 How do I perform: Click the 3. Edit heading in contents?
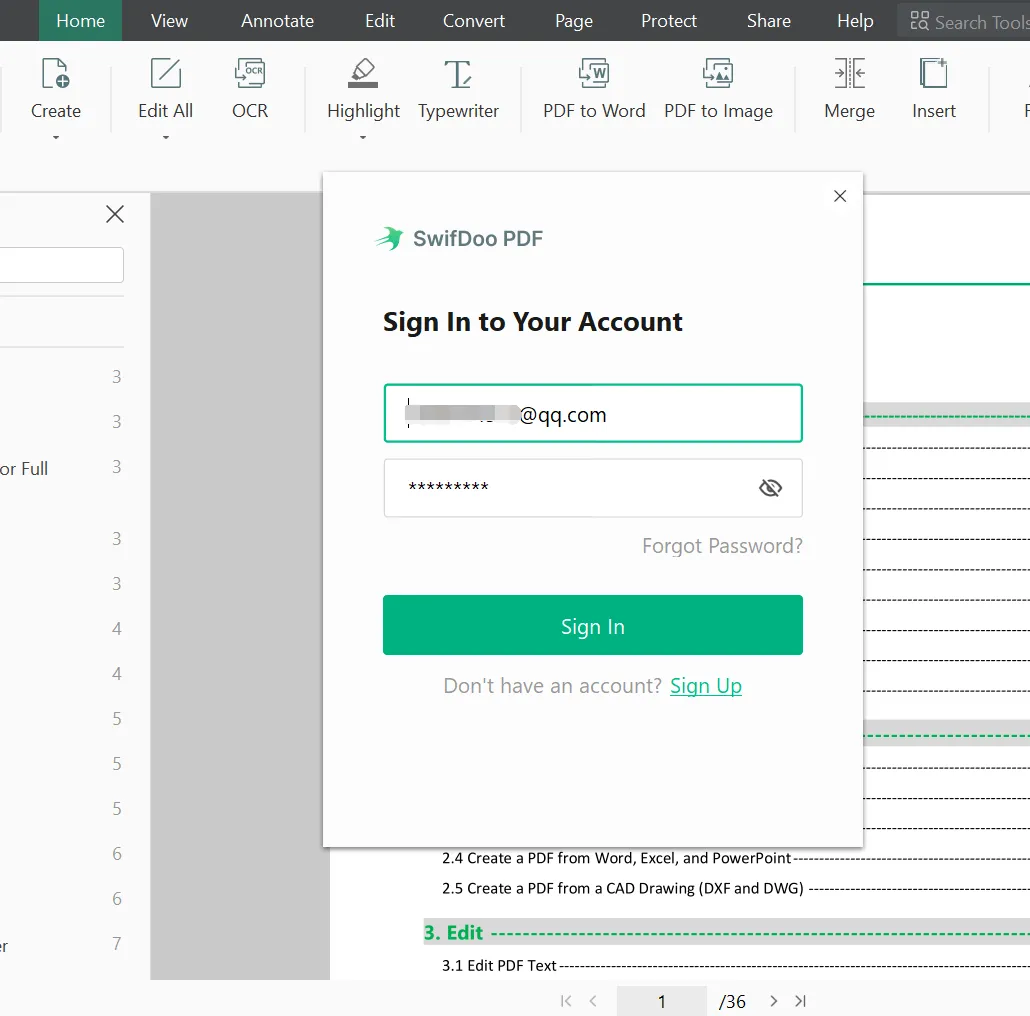pyautogui.click(x=453, y=933)
